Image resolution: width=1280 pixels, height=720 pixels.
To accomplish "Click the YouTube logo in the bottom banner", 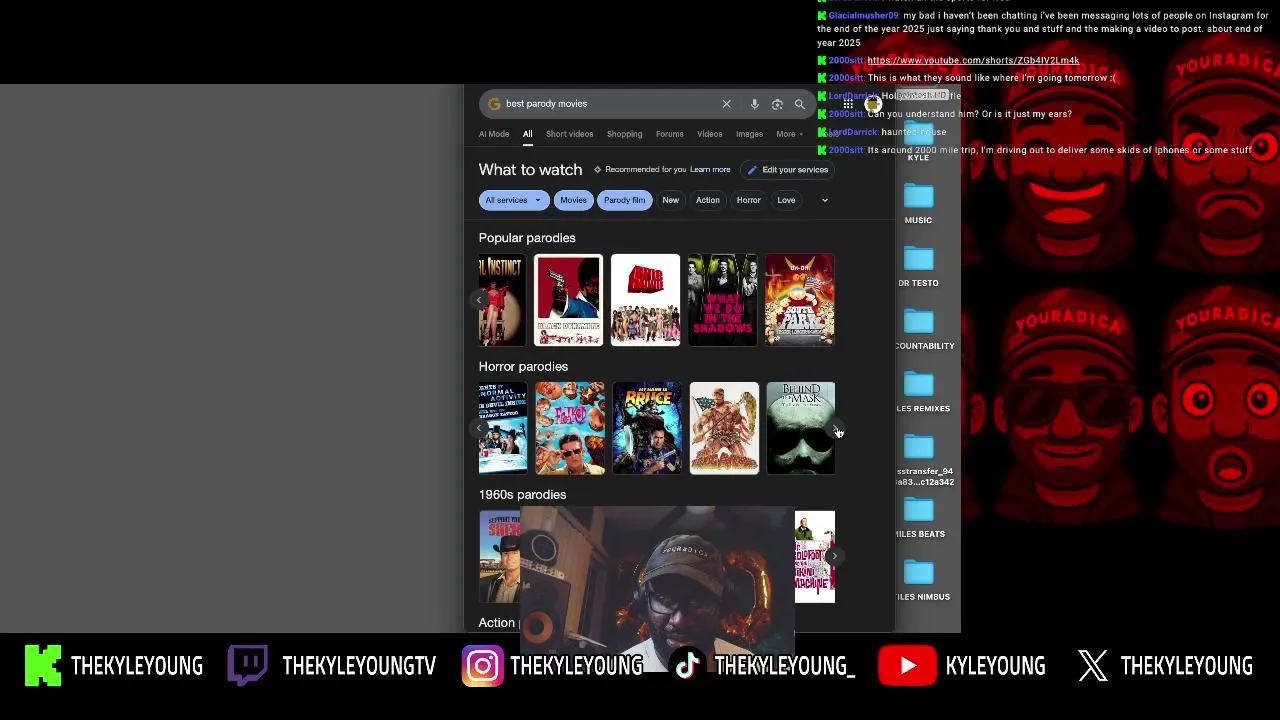I will click(x=907, y=666).
